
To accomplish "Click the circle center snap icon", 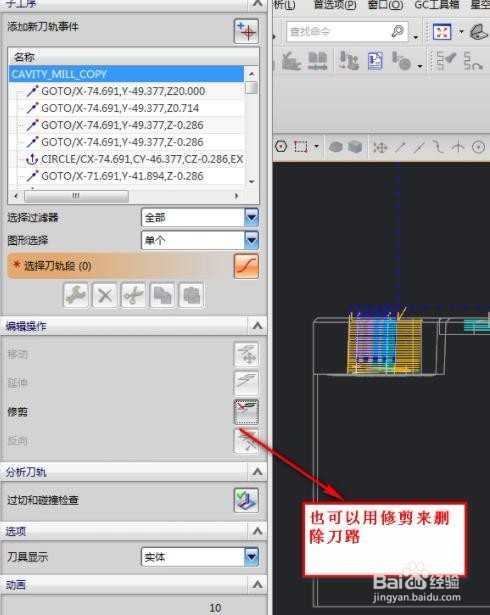I will point(478,147).
